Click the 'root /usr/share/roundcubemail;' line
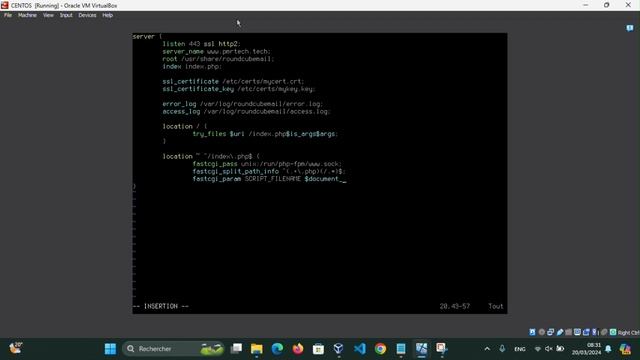 point(218,59)
